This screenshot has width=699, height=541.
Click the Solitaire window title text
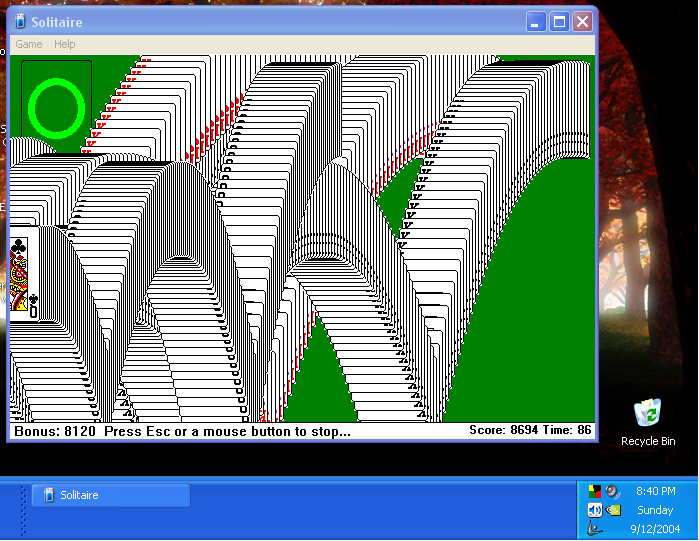57,22
